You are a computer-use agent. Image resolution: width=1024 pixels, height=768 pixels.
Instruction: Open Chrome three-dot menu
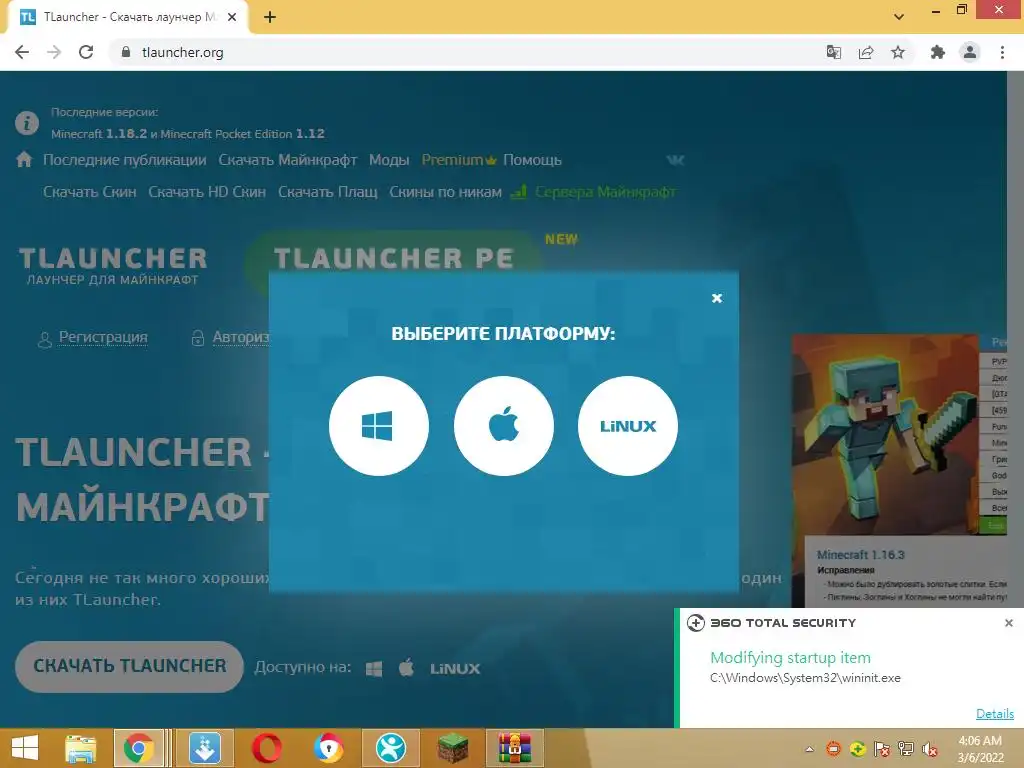pos(1002,52)
